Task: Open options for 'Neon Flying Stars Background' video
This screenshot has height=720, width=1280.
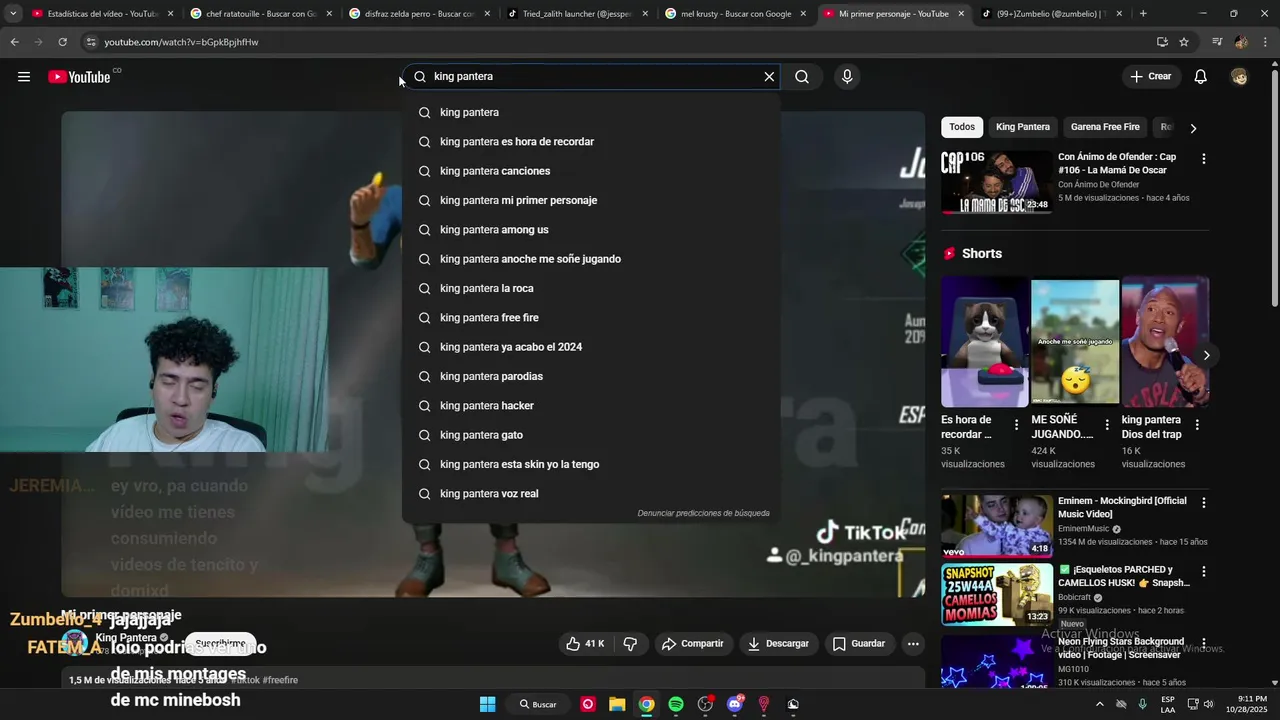Action: point(1203,644)
